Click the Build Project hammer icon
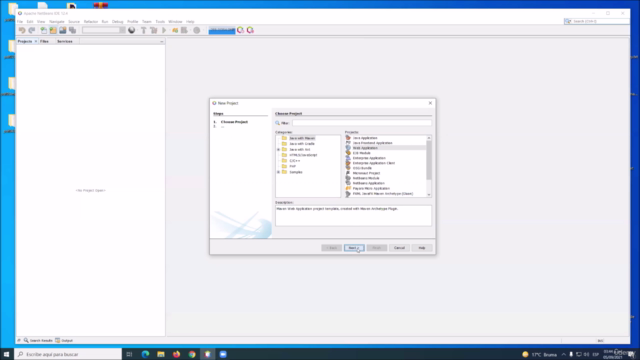The height and width of the screenshot is (360, 640). click(143, 30)
